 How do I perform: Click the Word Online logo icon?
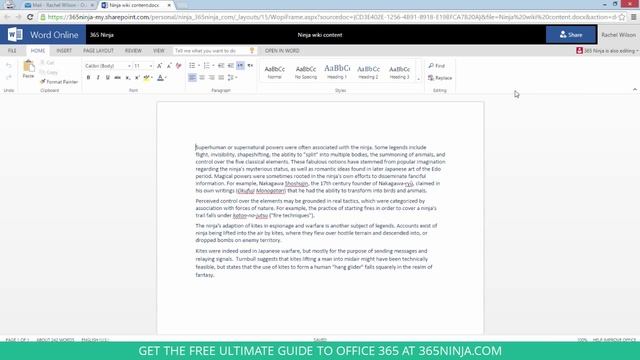click(15, 35)
